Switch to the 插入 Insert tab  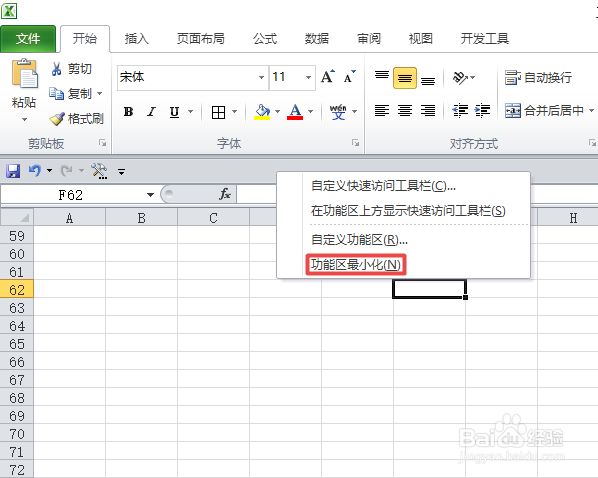136,39
